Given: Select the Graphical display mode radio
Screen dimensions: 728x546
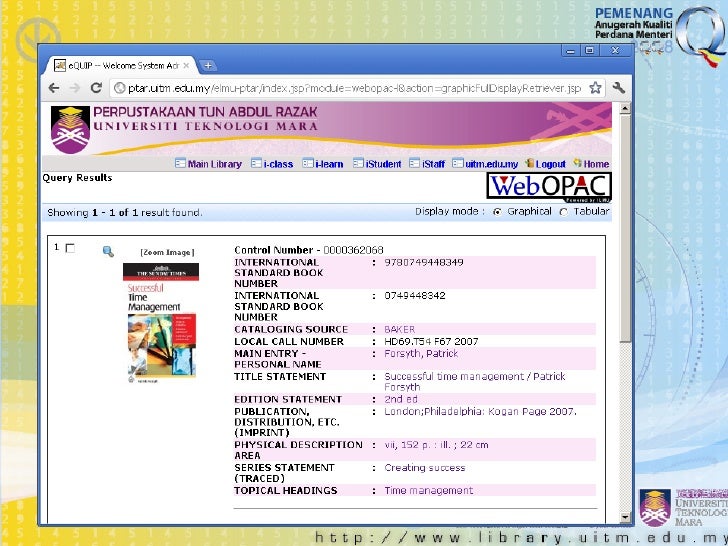Looking at the screenshot, I should coord(497,212).
